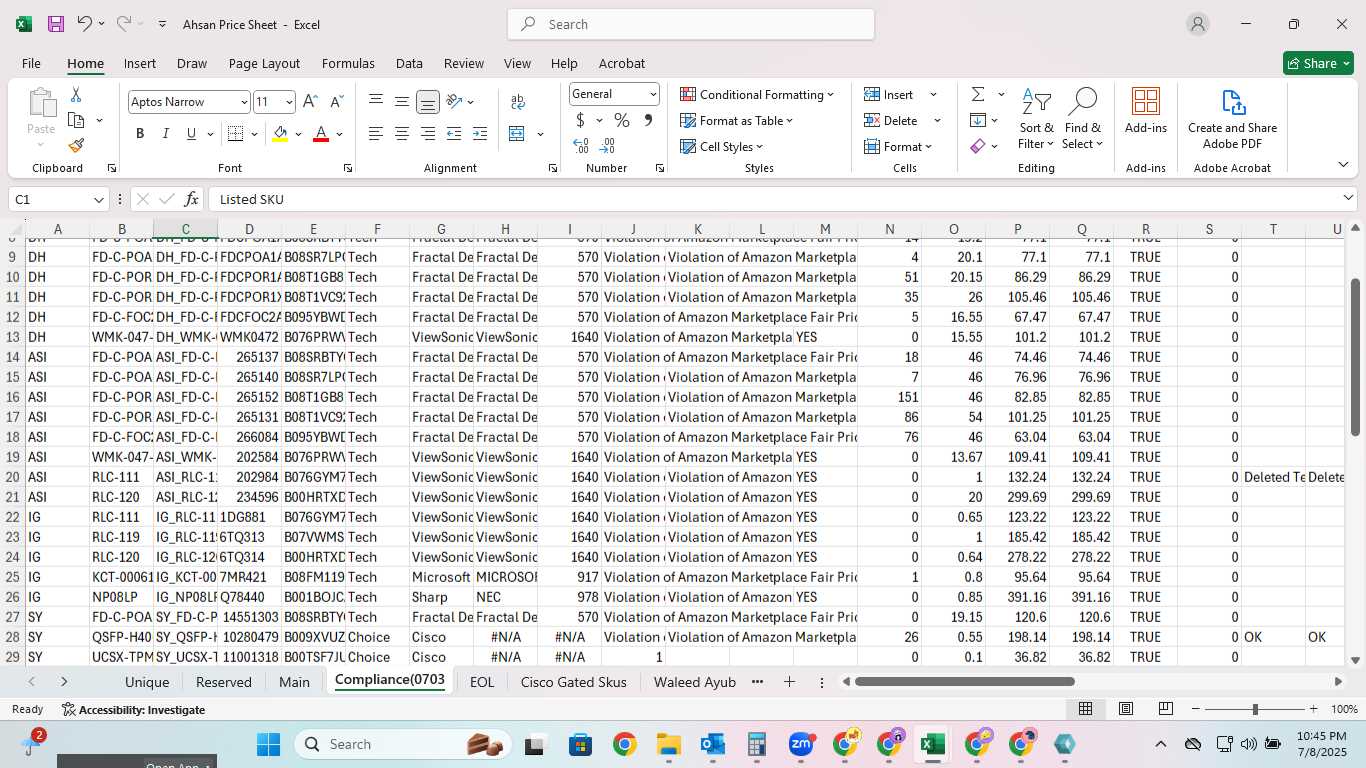1366x768 pixels.
Task: Open the fill color yellow swatch
Action: 280,134
